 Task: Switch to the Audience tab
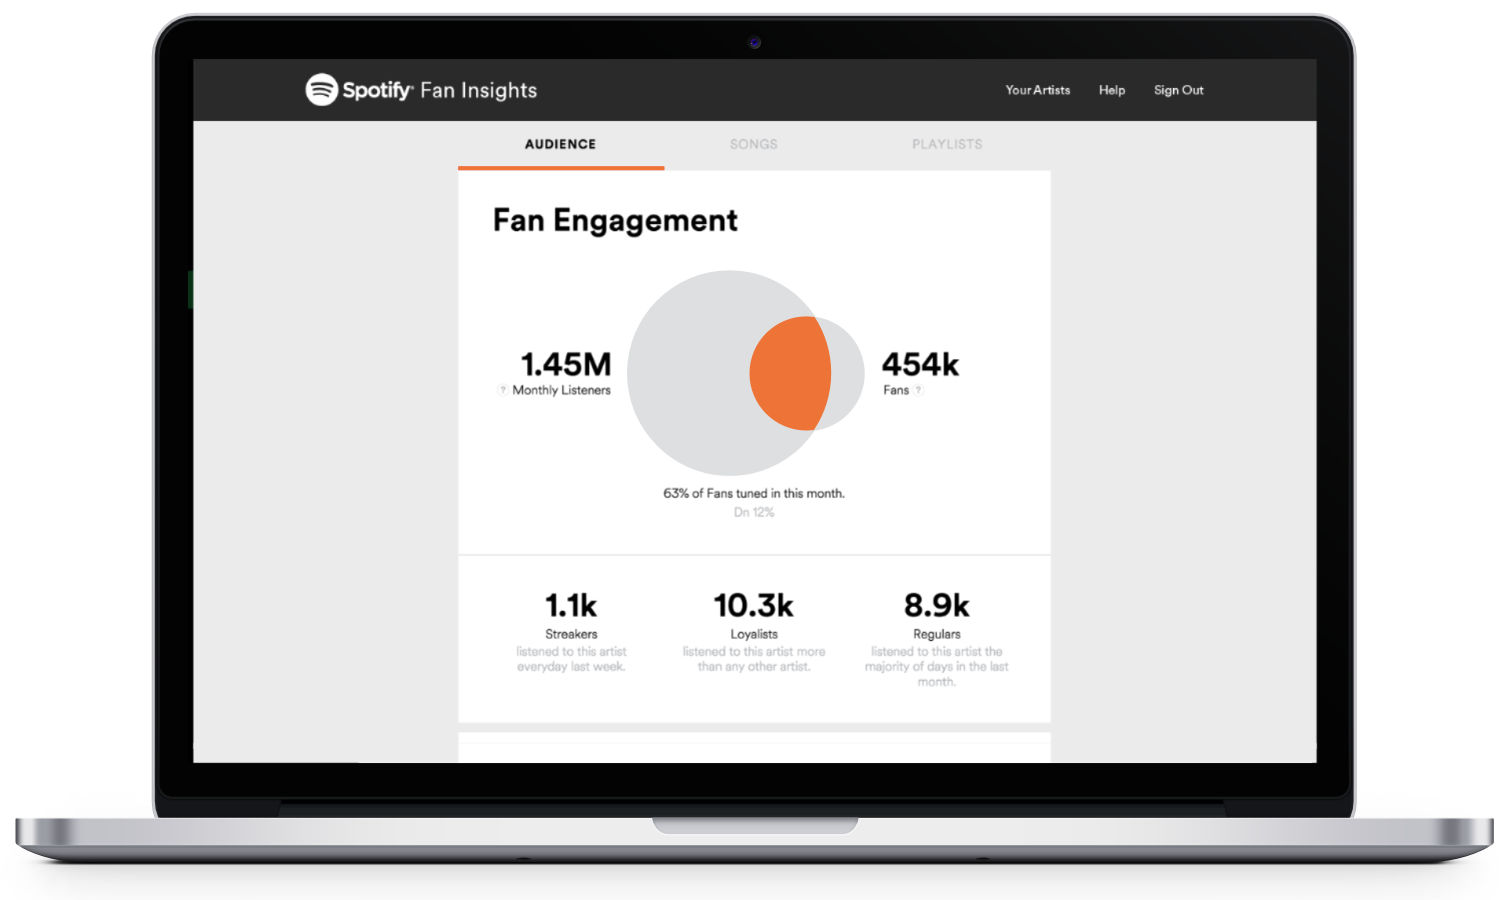coord(560,144)
